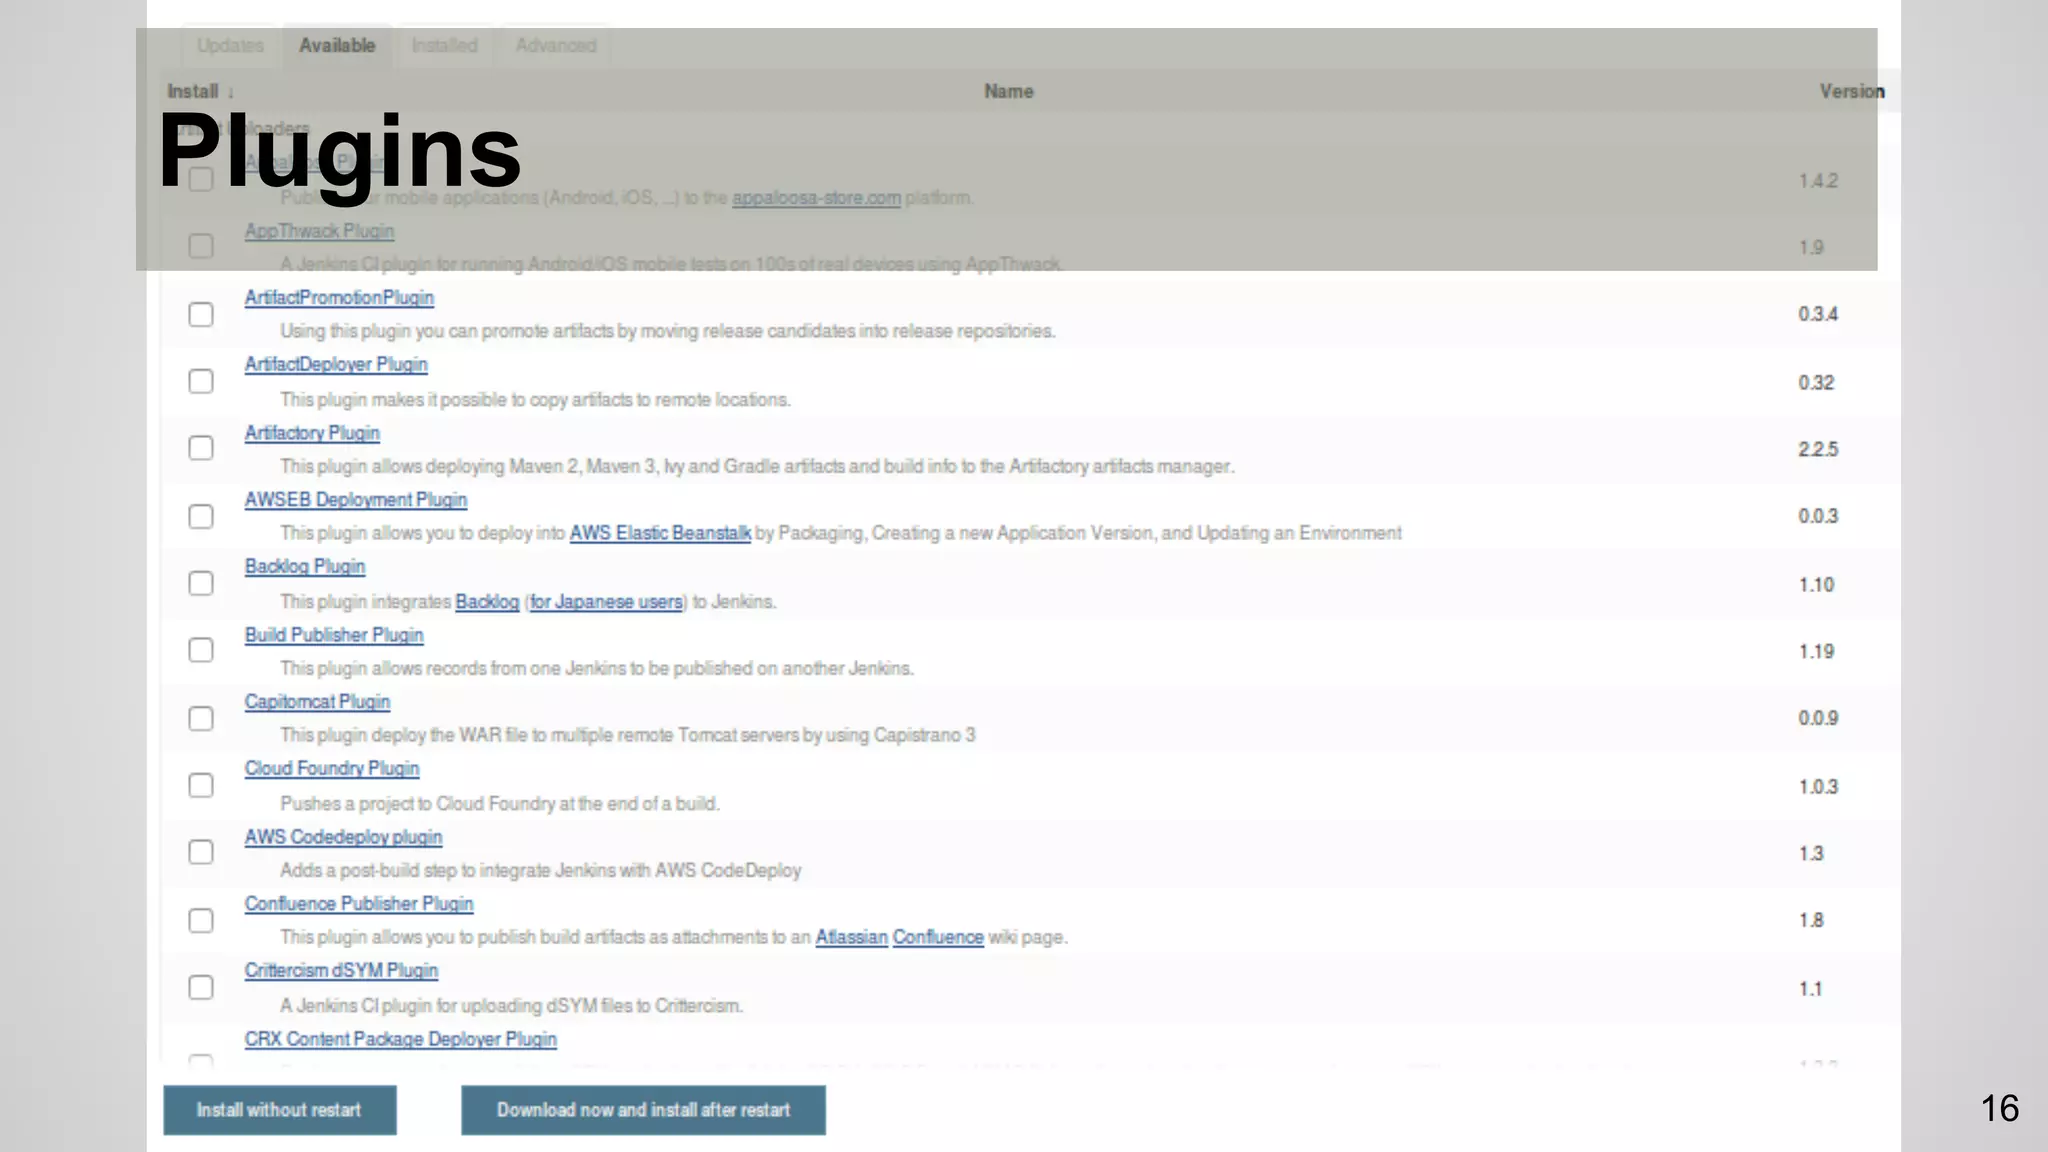Open the Confluence Publisher Plugin link

pos(359,904)
